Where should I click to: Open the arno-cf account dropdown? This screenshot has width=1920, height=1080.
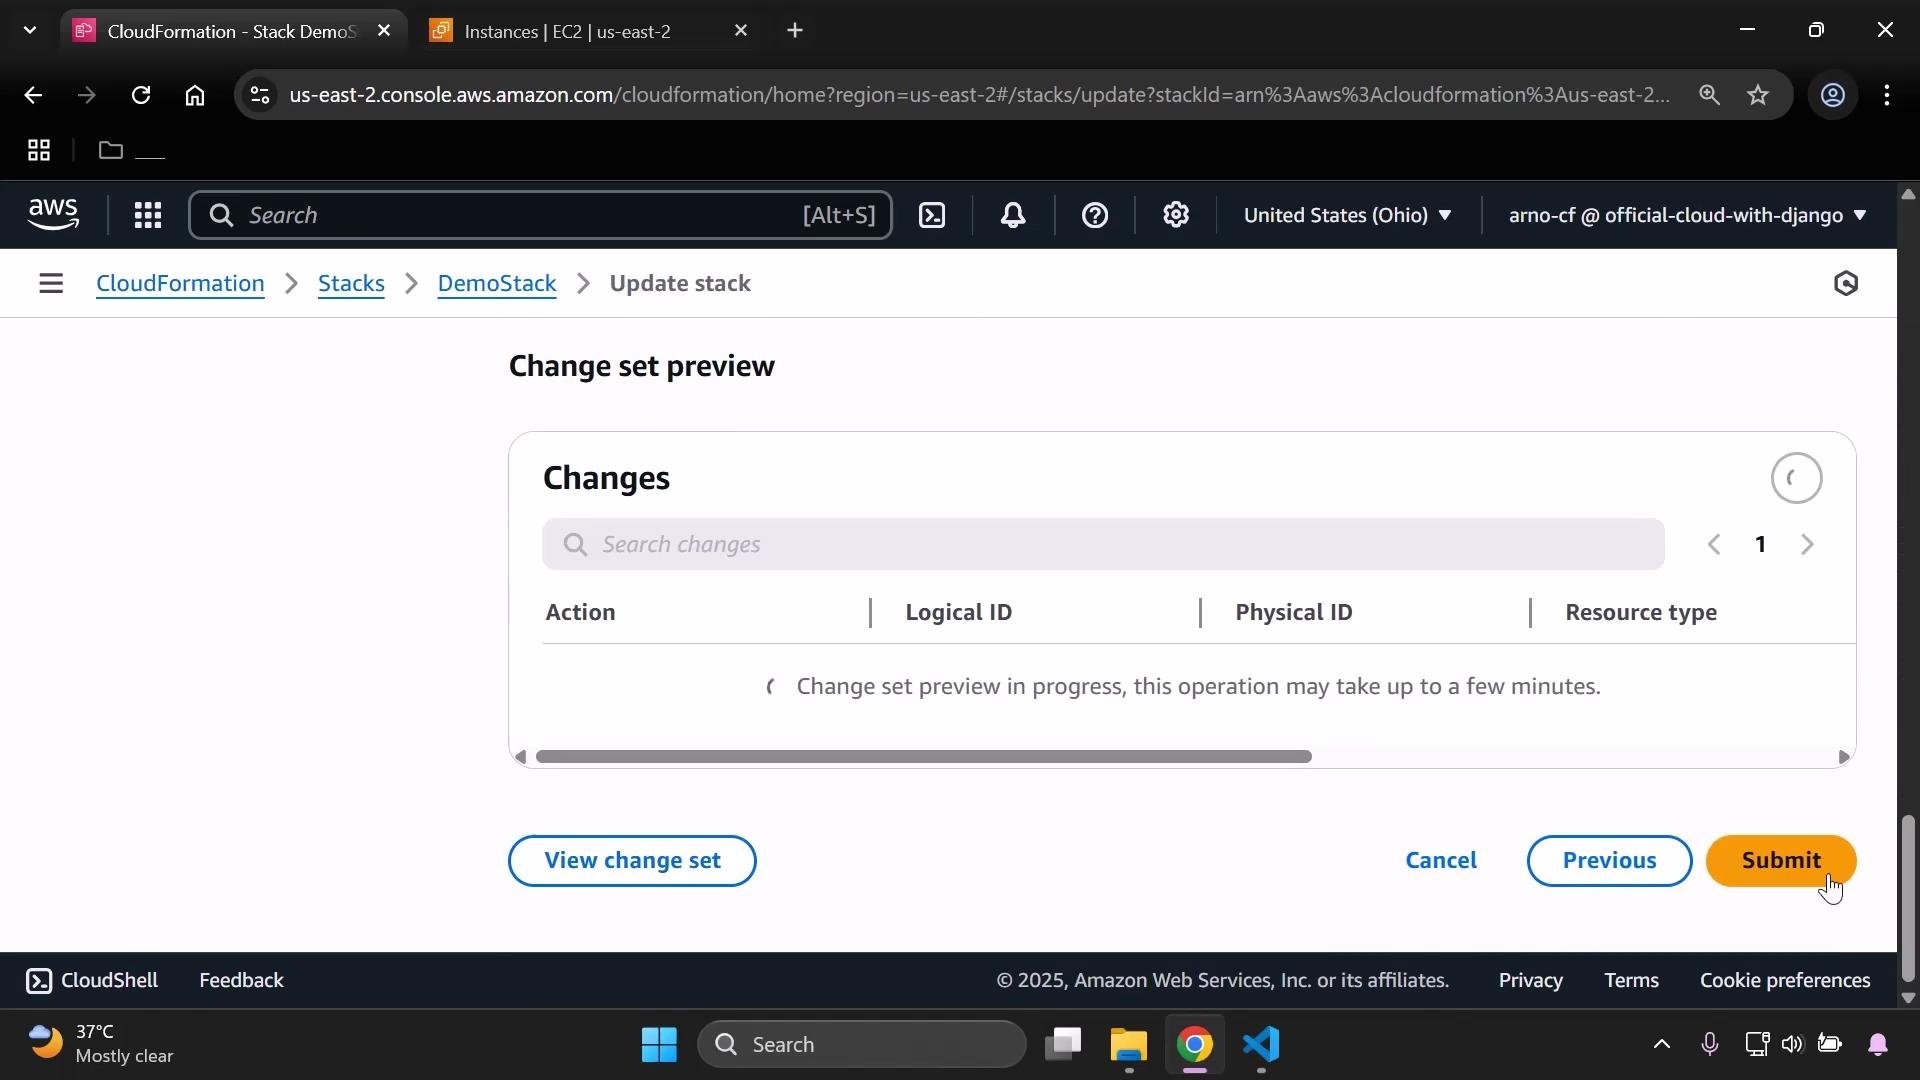1687,216
